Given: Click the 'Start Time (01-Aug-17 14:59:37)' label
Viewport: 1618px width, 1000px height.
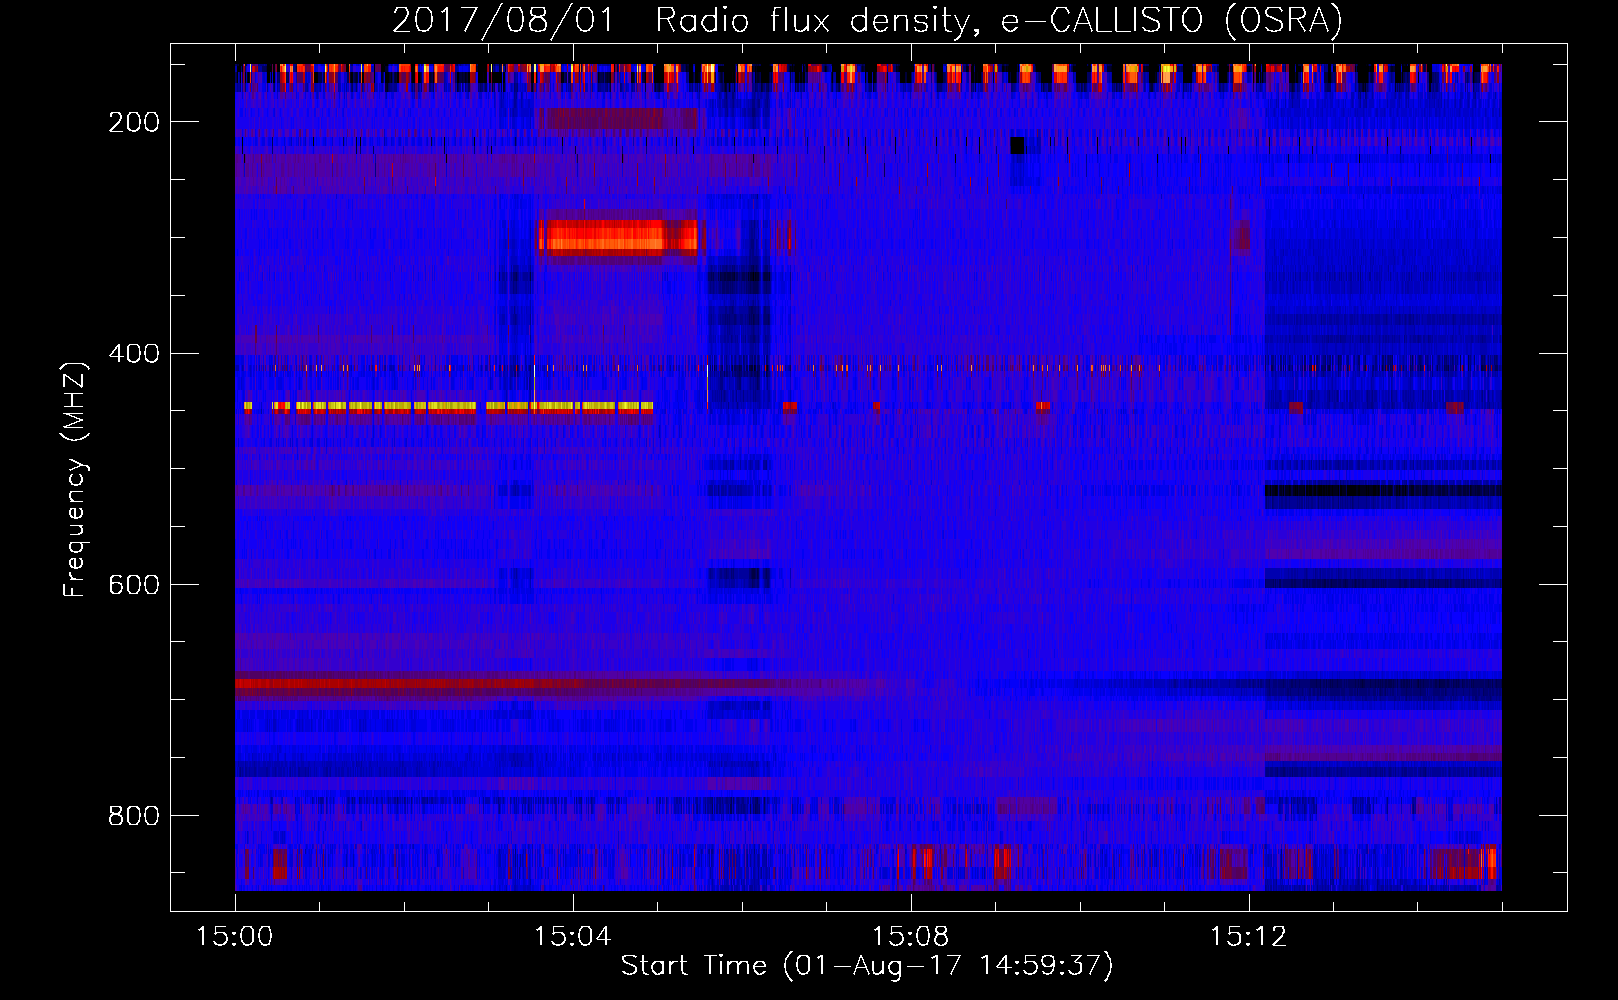Looking at the screenshot, I should pos(867,966).
